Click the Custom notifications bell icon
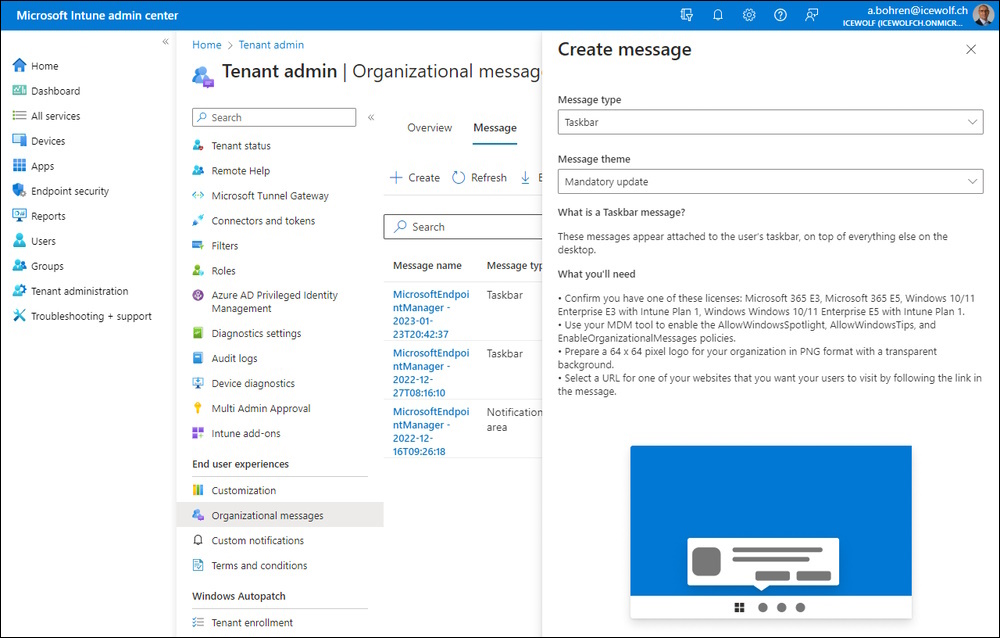Screen dimensions: 1000x638 click(198, 540)
